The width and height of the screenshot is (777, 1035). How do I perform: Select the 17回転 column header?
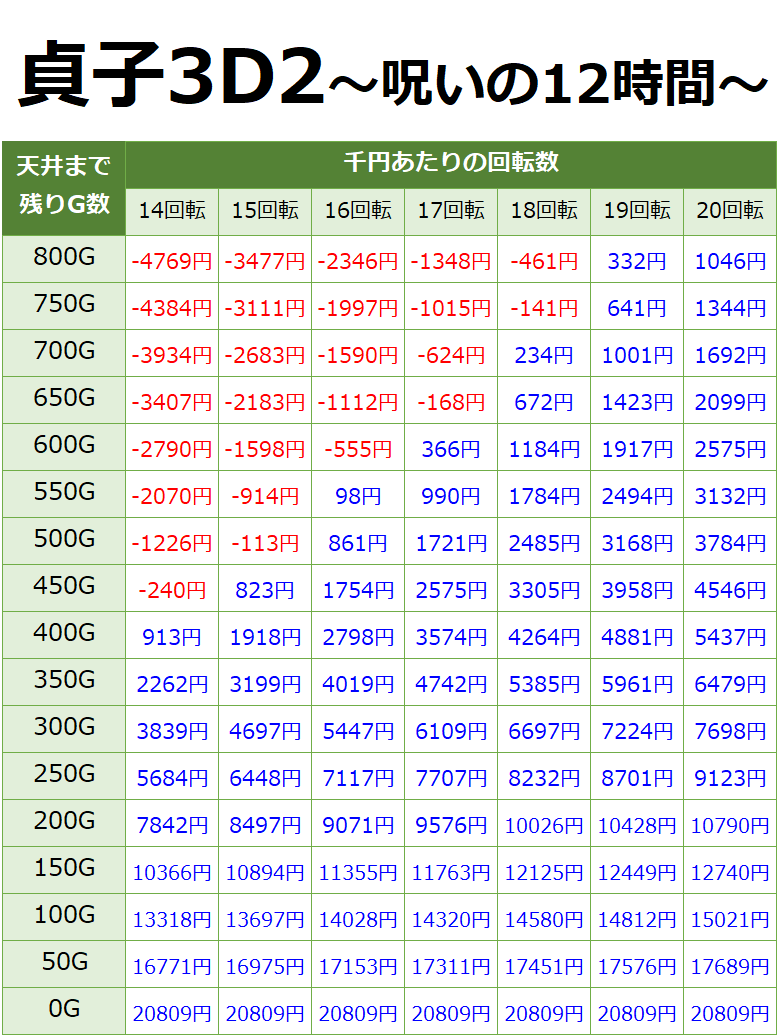click(451, 212)
